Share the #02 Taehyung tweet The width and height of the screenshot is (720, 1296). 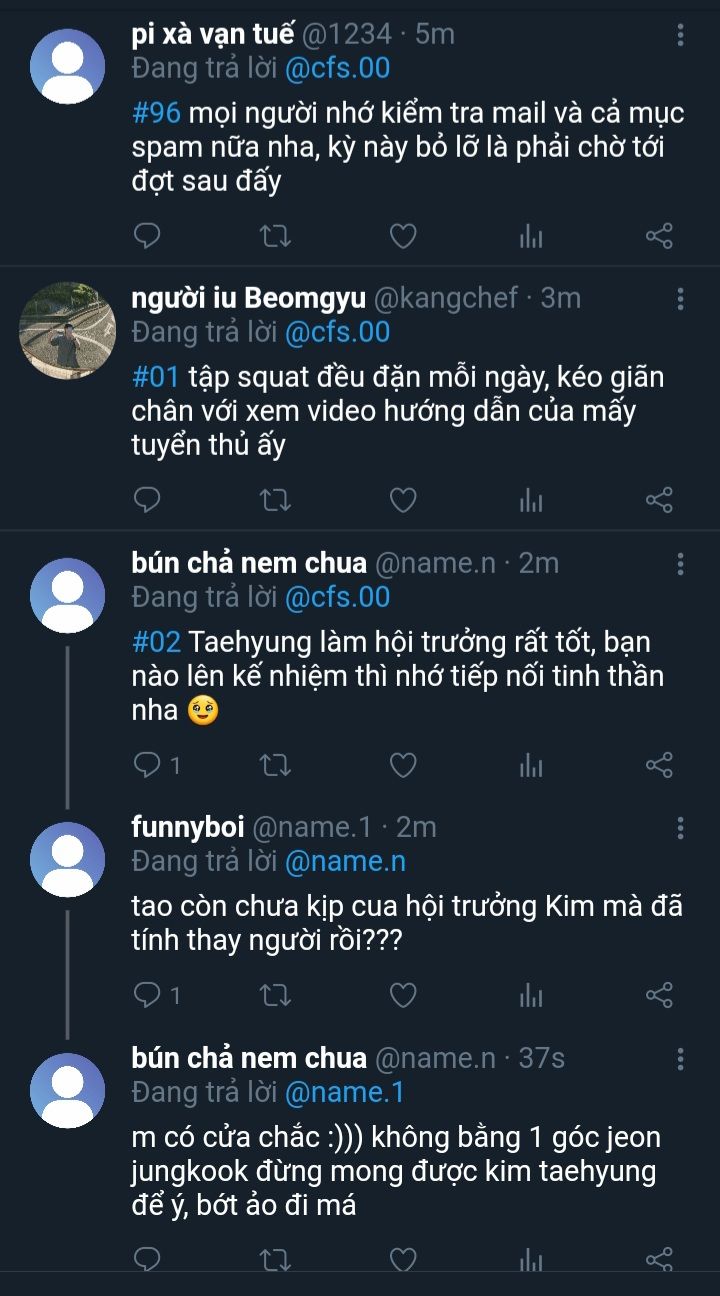pyautogui.click(x=659, y=766)
